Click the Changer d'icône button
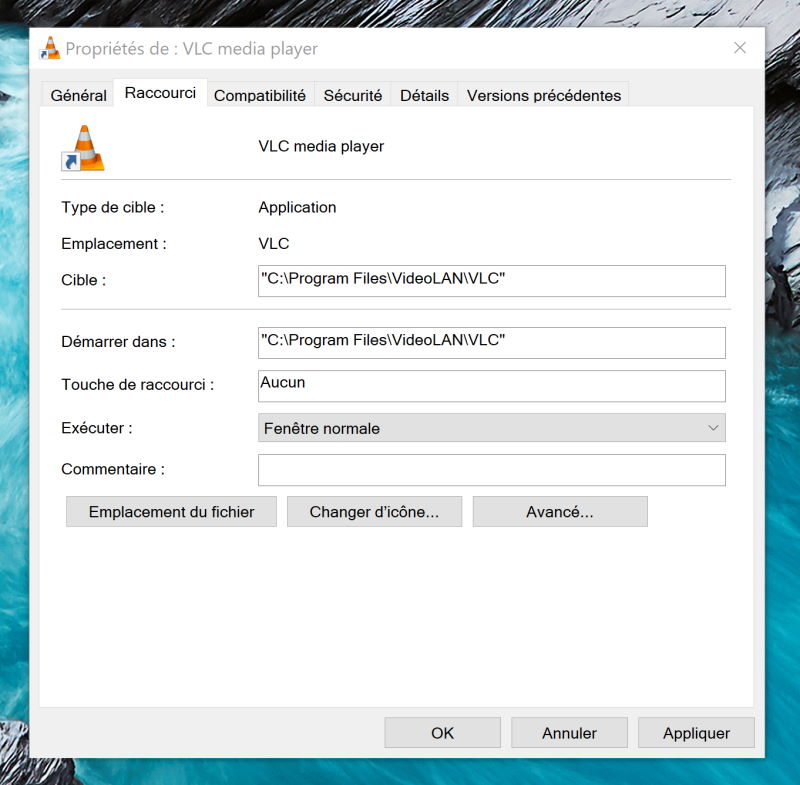The image size is (800, 785). point(374,512)
